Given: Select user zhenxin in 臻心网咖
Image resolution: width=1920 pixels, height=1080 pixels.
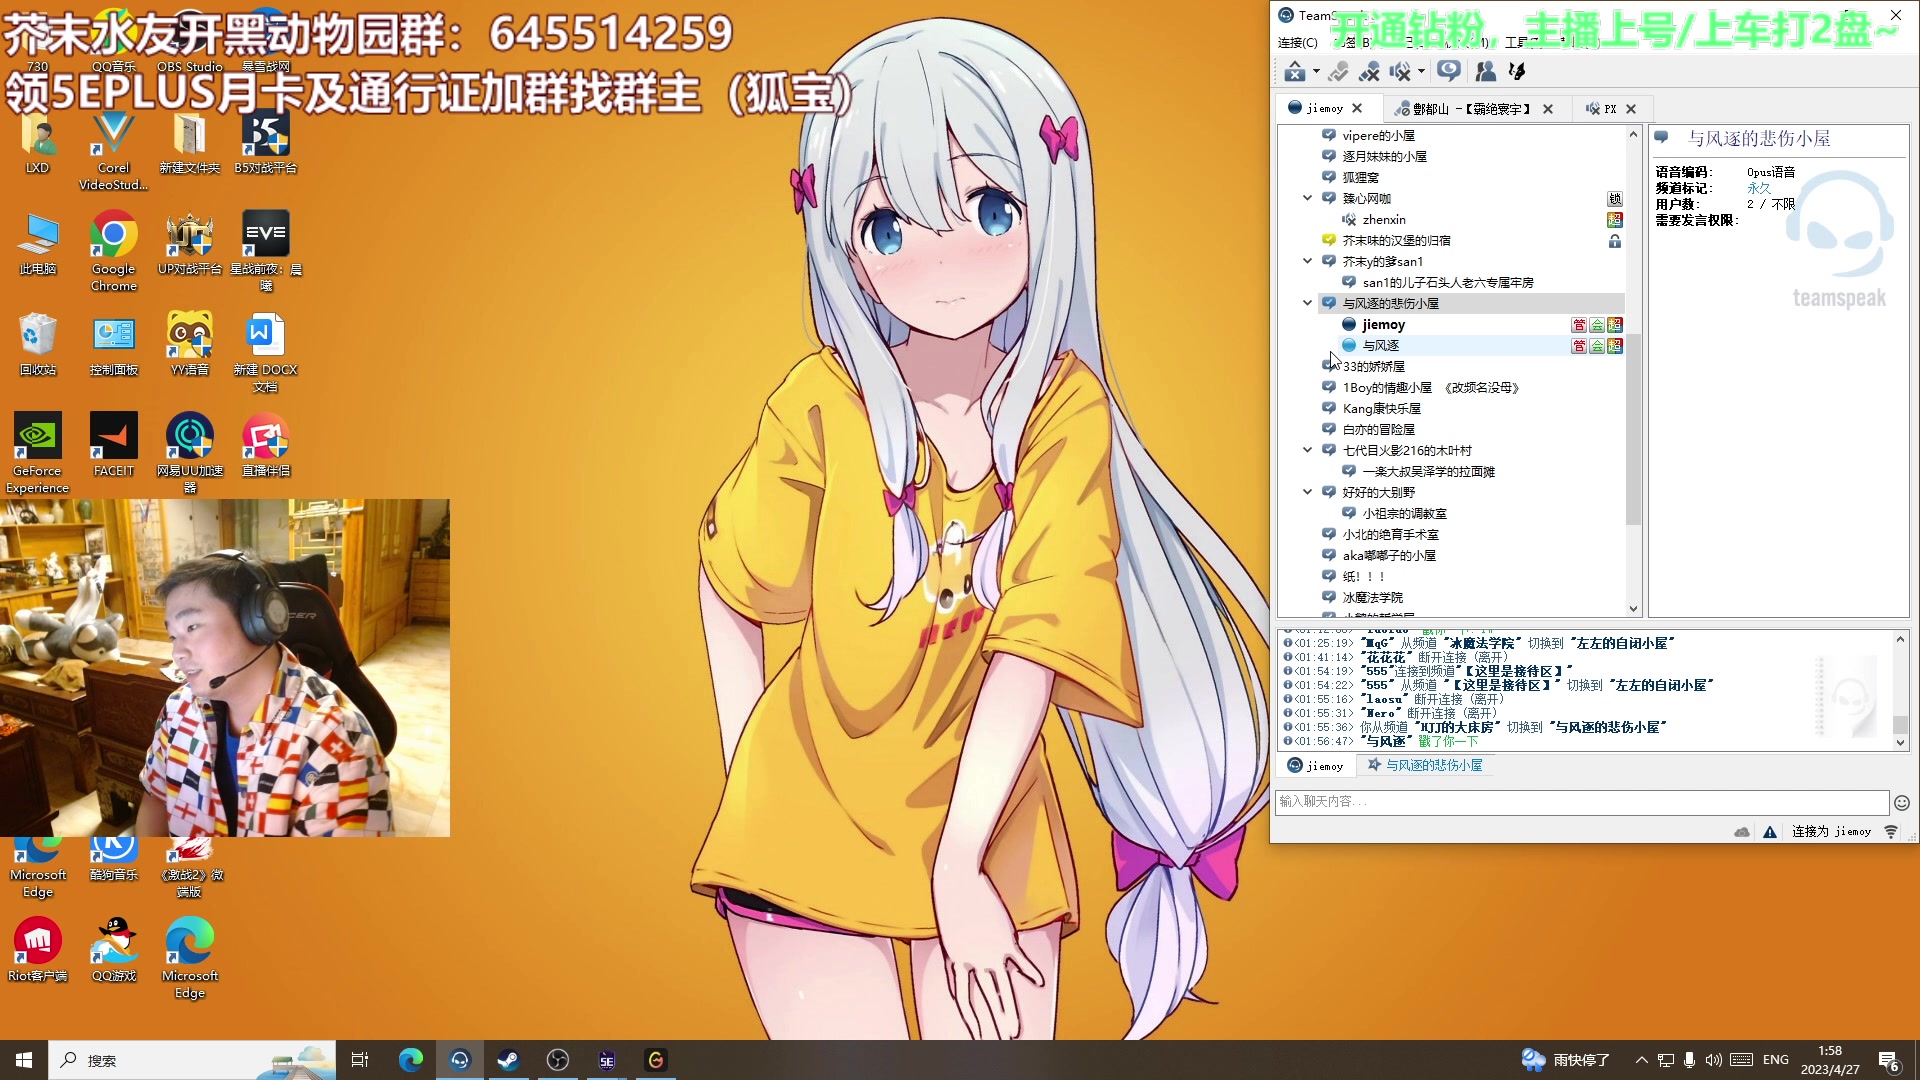Looking at the screenshot, I should coord(1383,219).
